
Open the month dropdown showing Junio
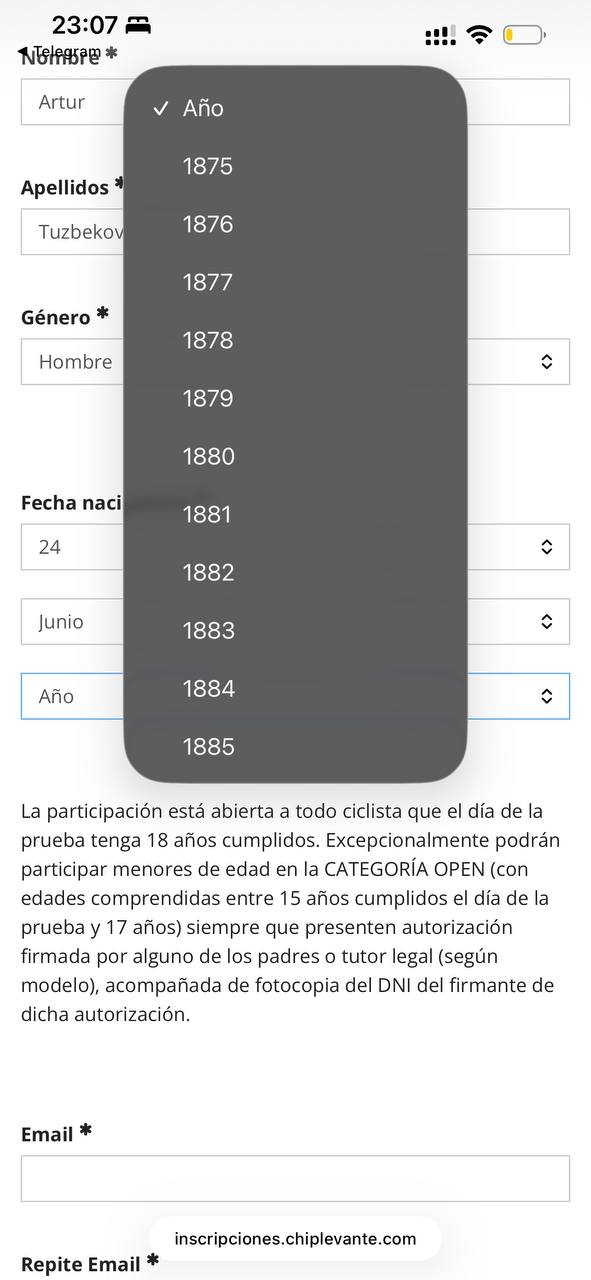295,622
